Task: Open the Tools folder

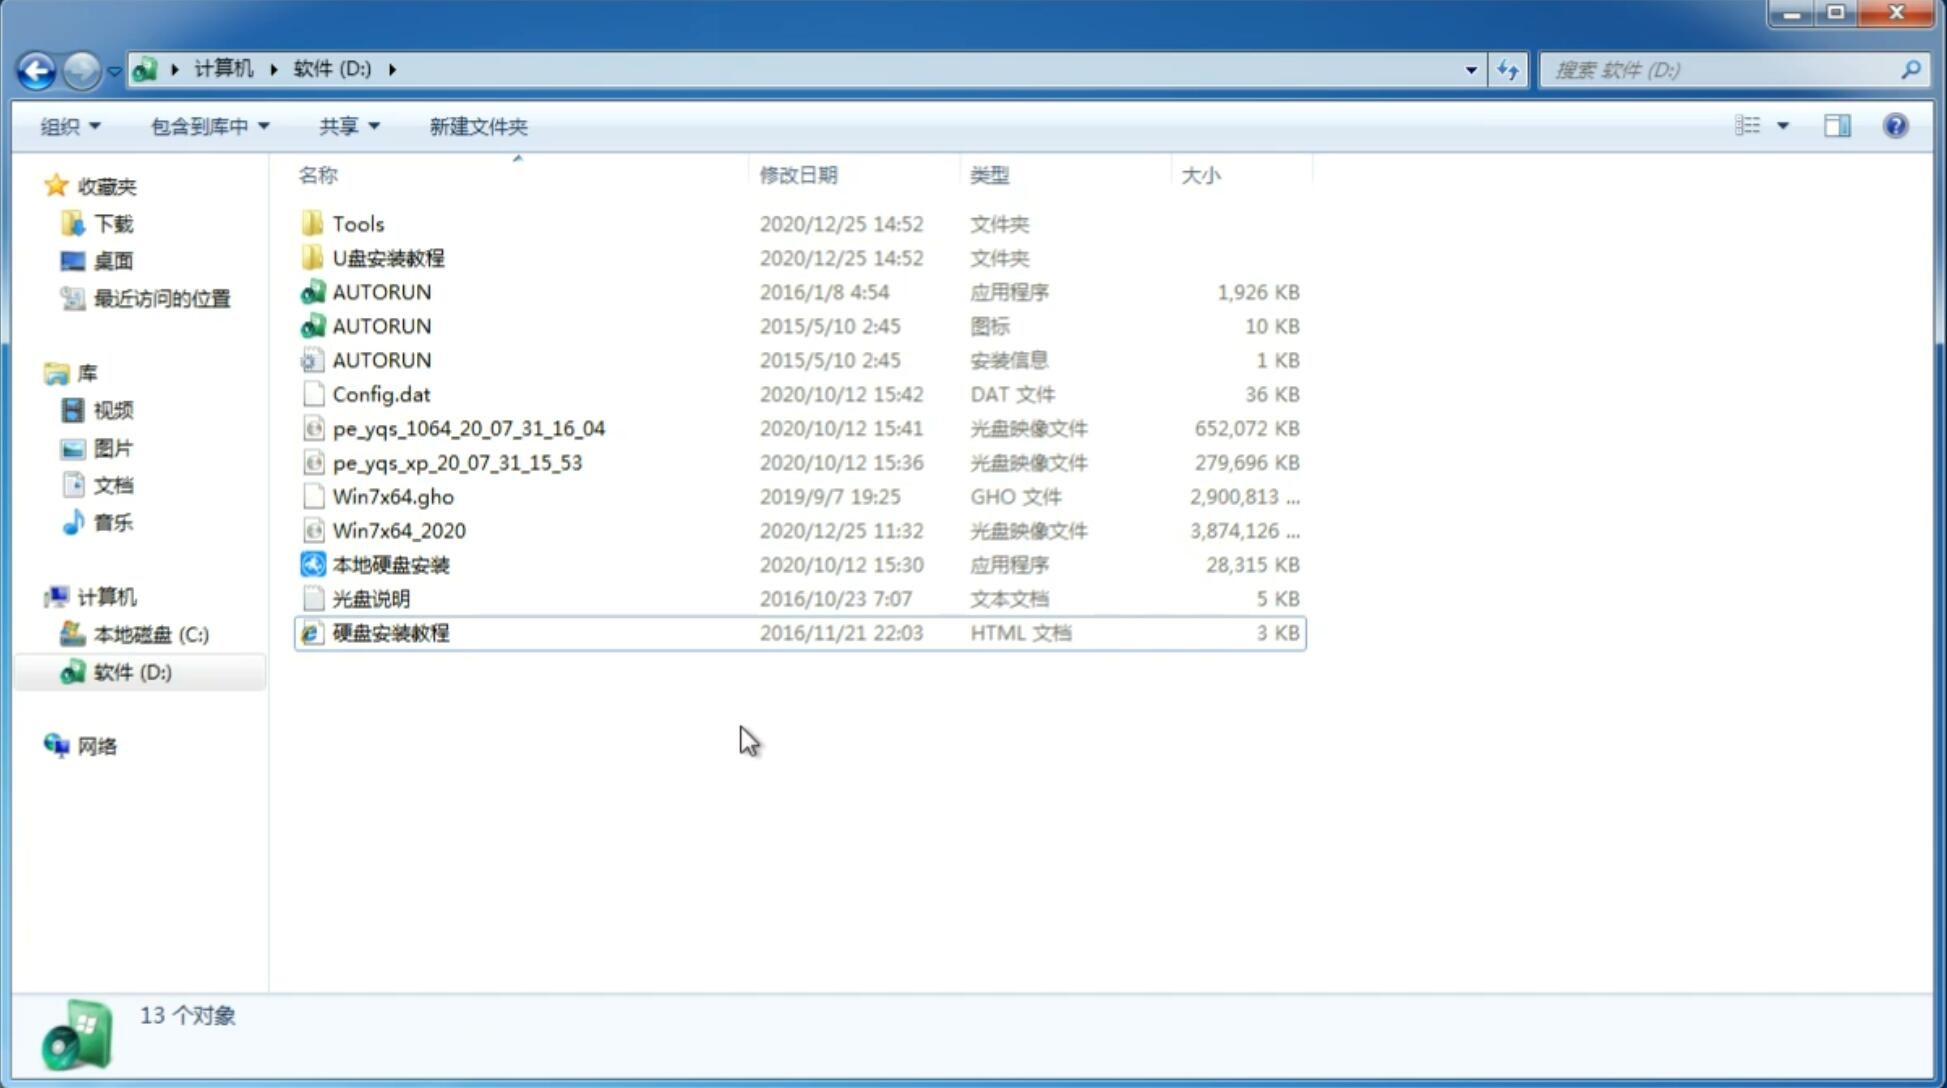Action: (x=358, y=223)
